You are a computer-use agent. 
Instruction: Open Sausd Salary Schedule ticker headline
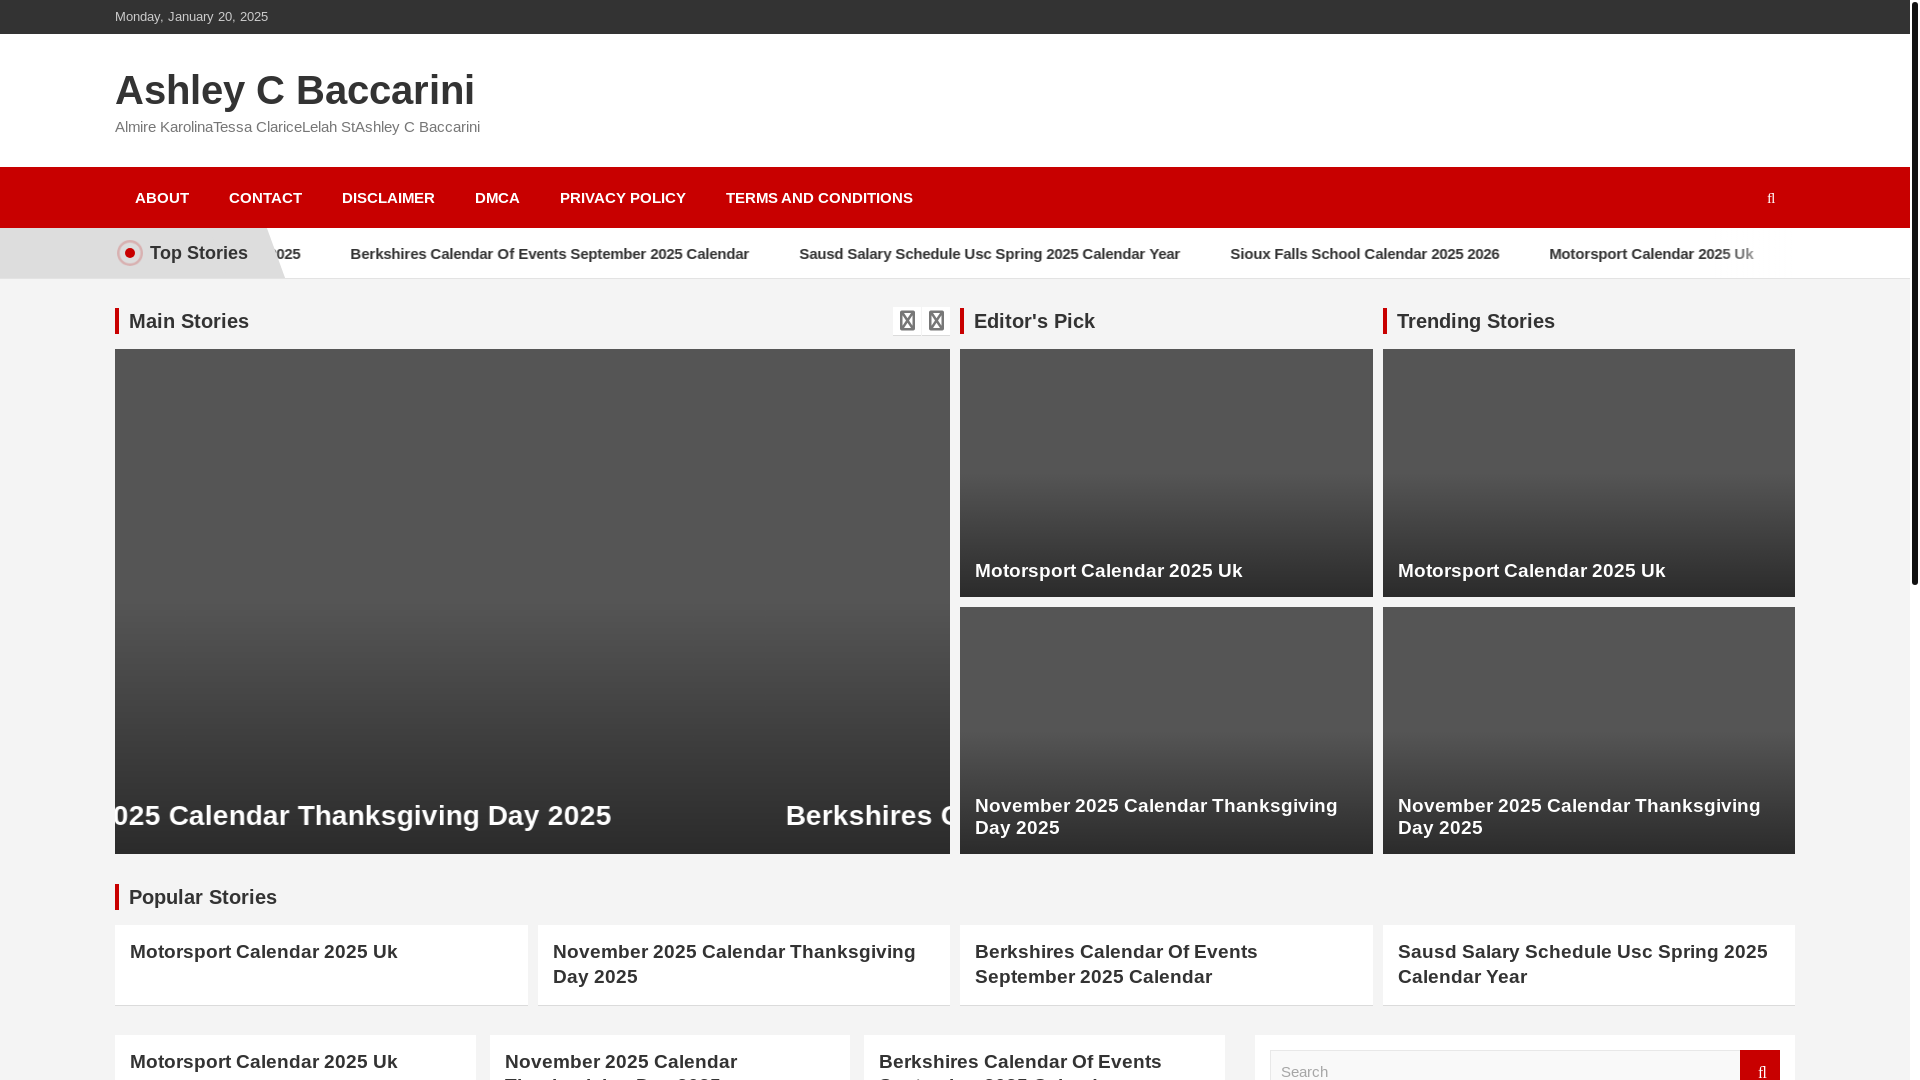click(989, 254)
